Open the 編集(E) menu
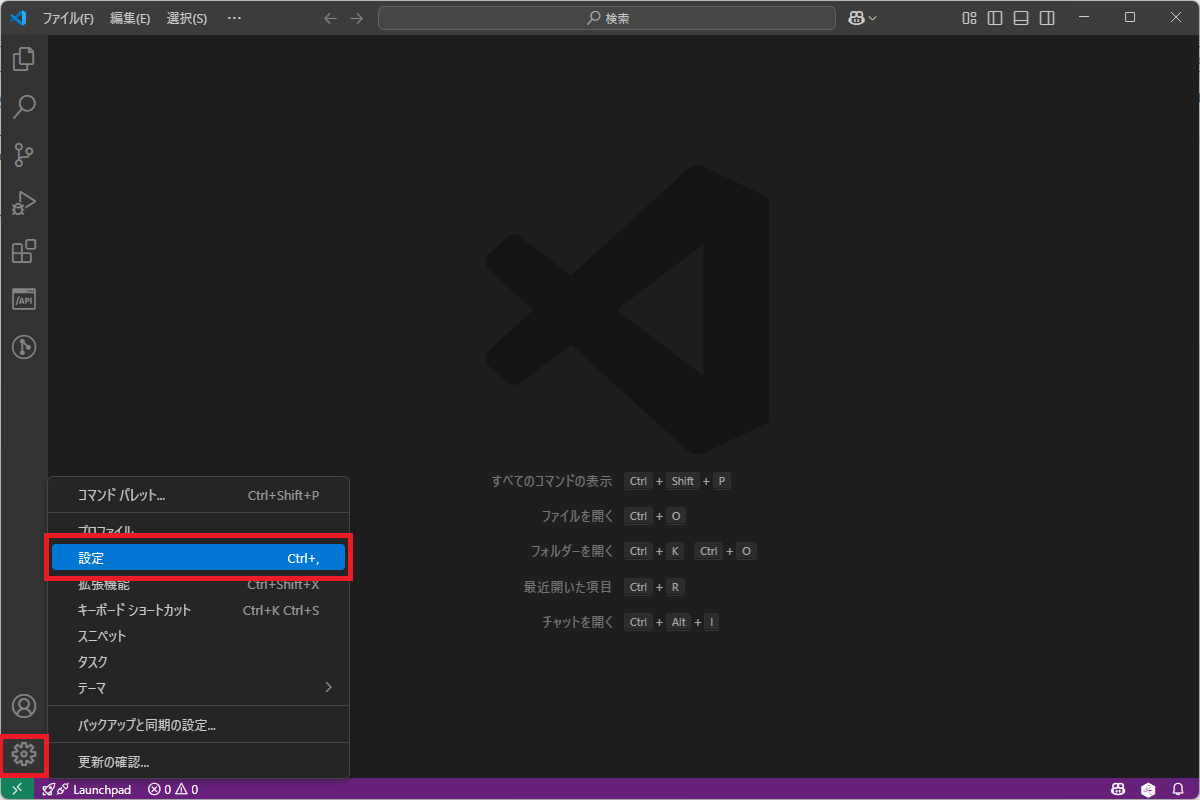The image size is (1200, 800). pos(130,18)
